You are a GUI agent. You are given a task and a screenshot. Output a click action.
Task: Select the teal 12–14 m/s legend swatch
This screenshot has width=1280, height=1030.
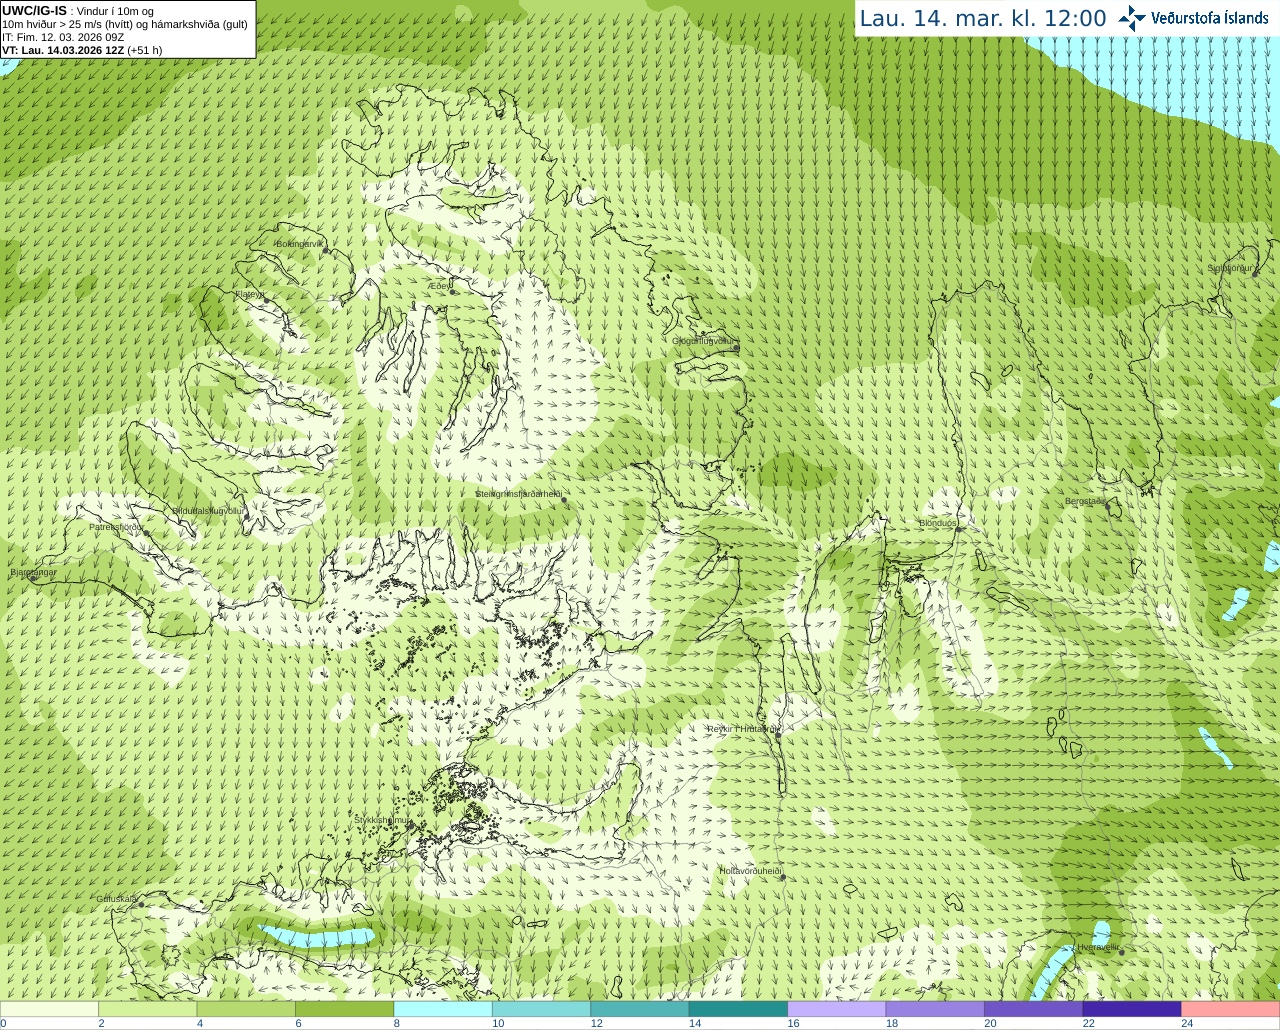(640, 1009)
